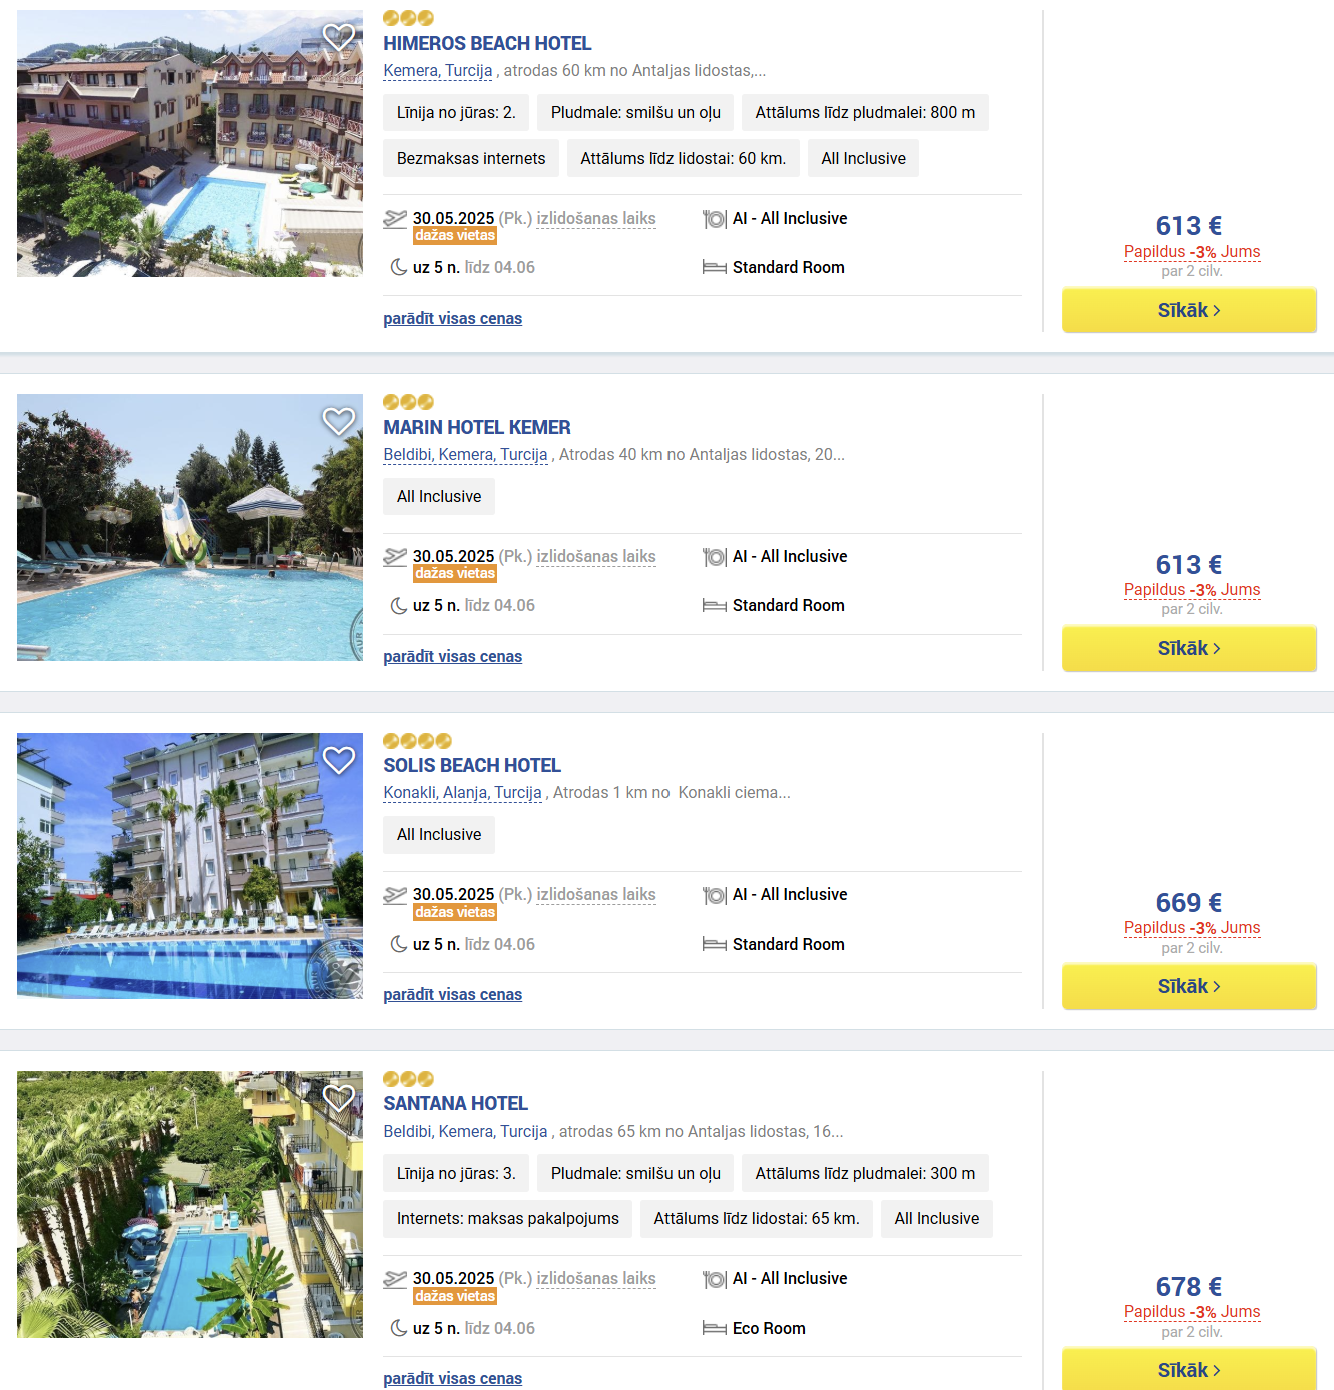The width and height of the screenshot is (1334, 1390).
Task: Favorite Himeros Beach Hotel with heart icon
Action: [x=339, y=37]
